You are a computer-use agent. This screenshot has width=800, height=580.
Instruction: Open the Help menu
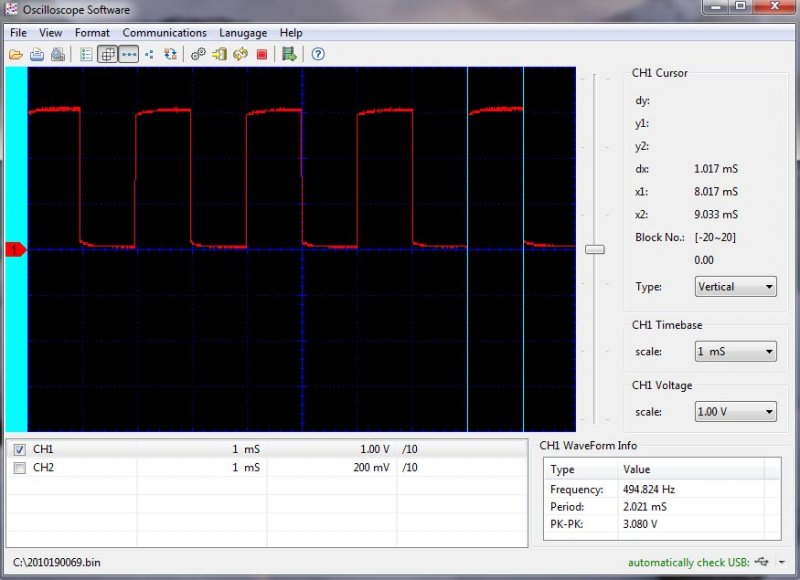(x=291, y=33)
